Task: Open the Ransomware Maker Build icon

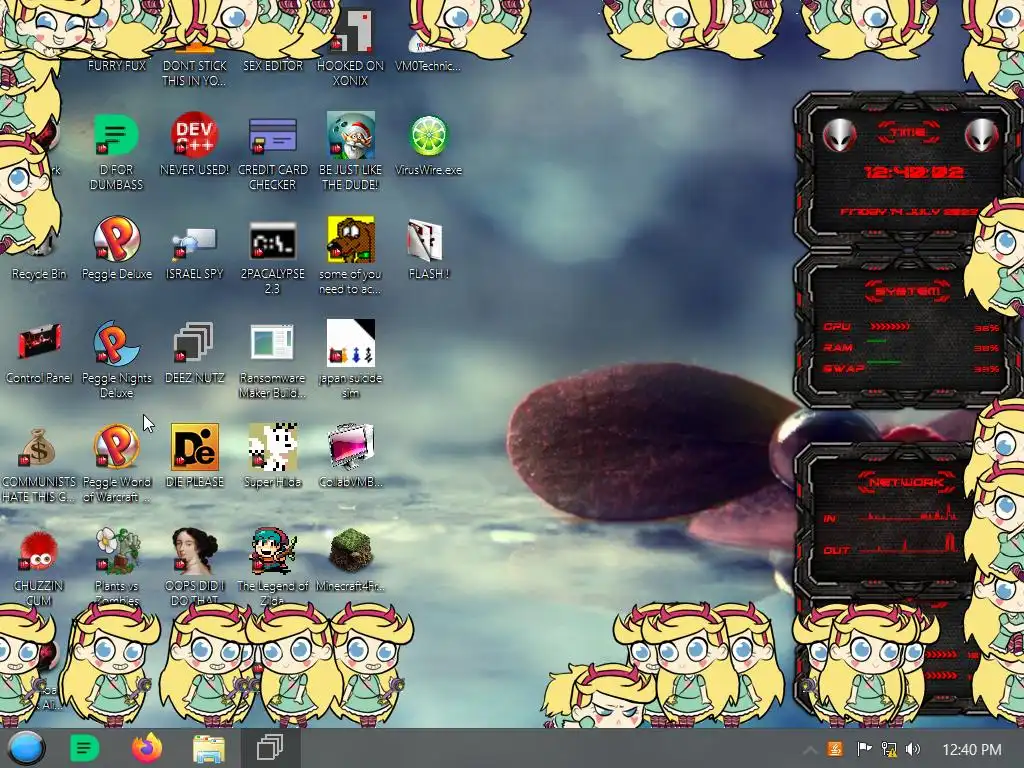Action: pyautogui.click(x=272, y=342)
